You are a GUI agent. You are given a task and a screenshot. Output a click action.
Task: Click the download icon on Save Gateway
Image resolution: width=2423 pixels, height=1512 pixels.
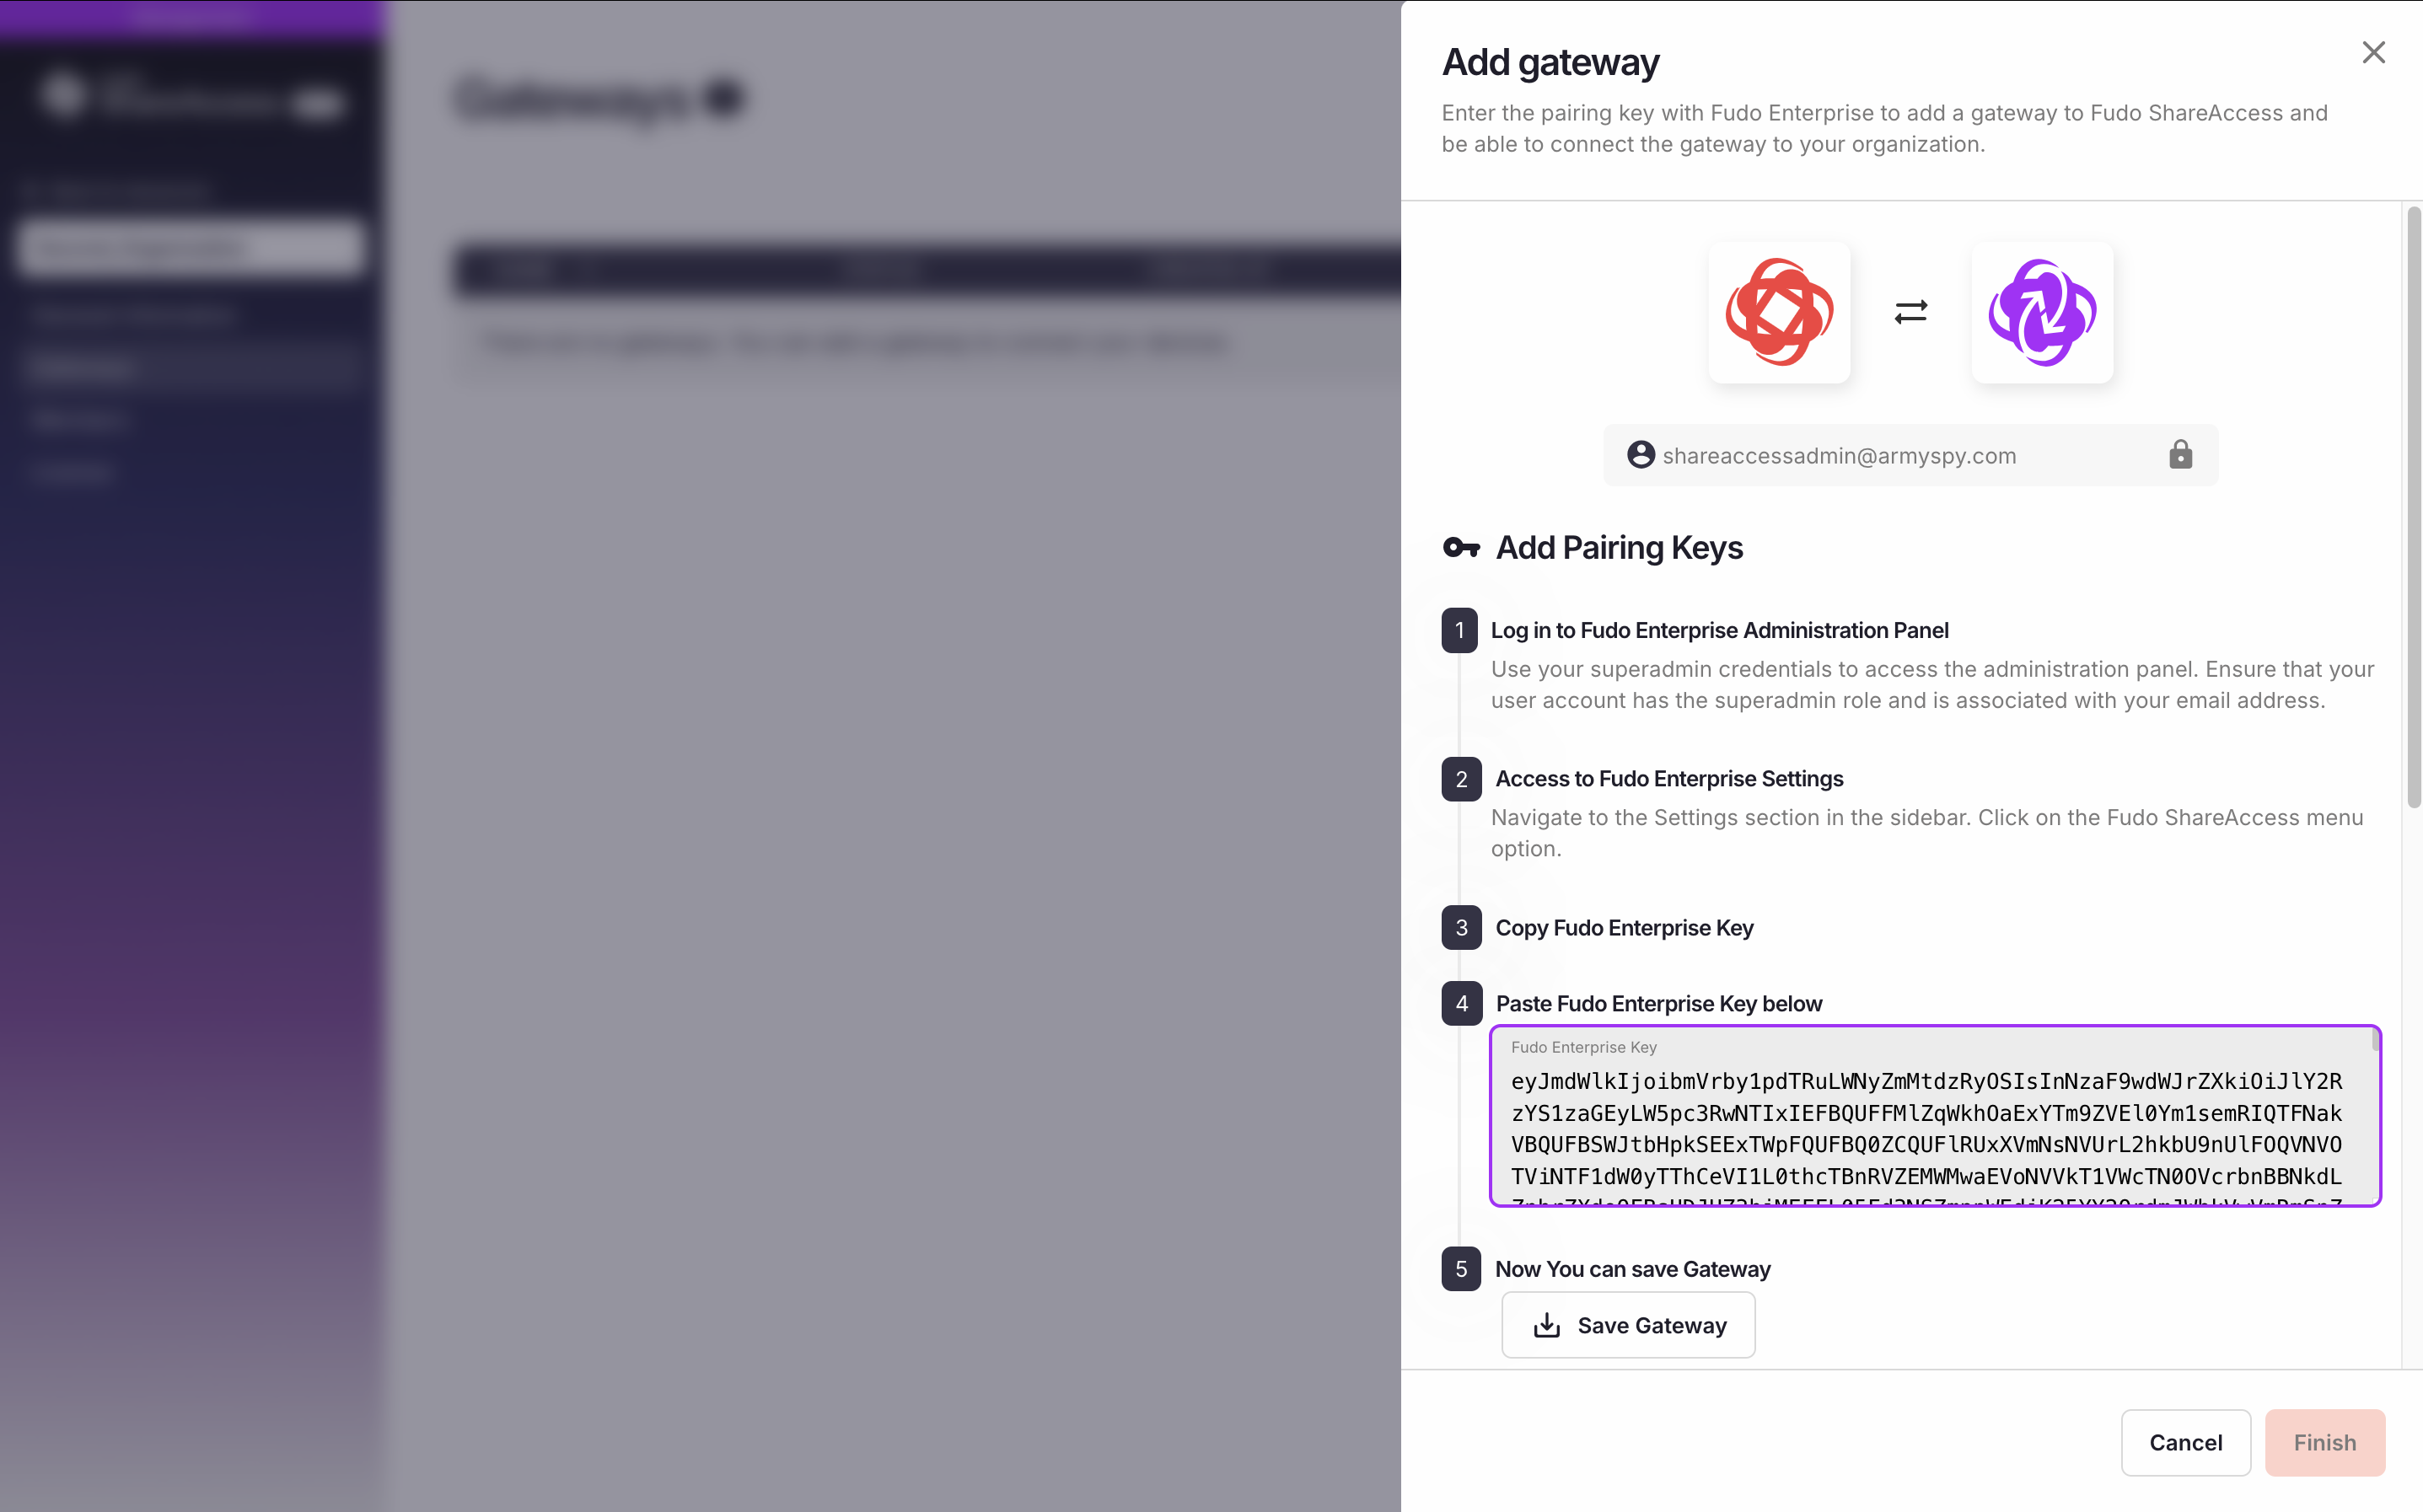point(1546,1325)
